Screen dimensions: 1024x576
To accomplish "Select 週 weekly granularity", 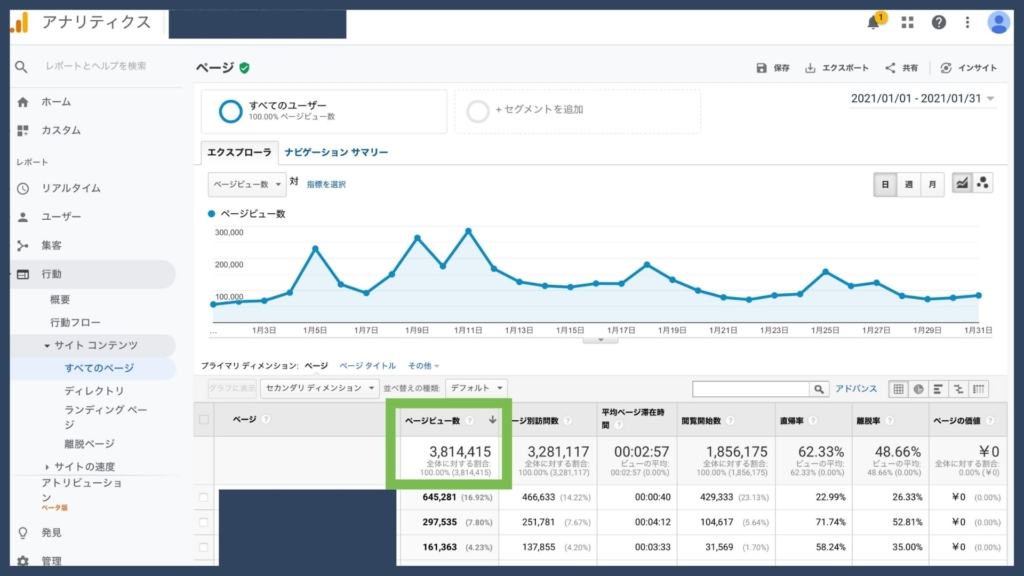I will click(x=908, y=184).
